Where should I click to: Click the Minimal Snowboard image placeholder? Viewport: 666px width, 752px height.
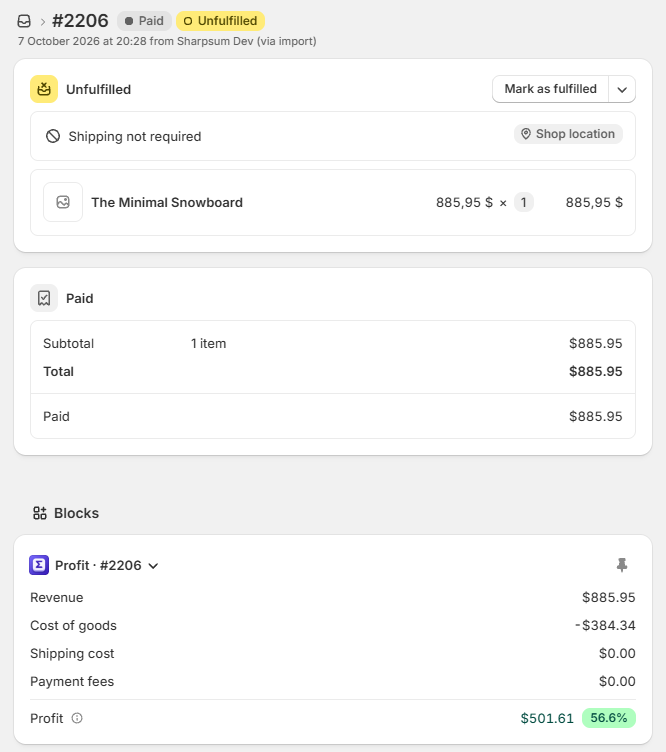point(63,202)
